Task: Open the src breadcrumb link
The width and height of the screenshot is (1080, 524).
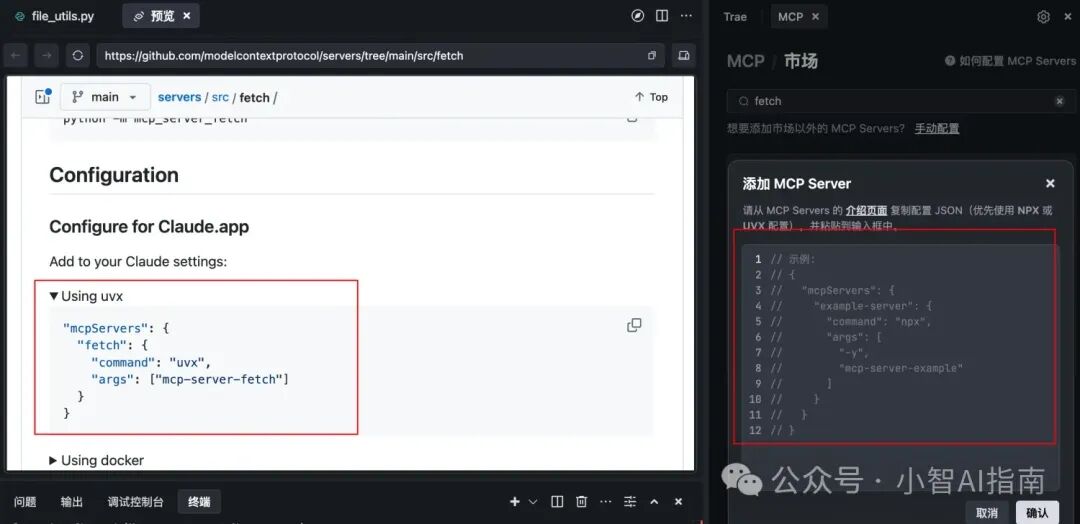Action: tap(220, 97)
